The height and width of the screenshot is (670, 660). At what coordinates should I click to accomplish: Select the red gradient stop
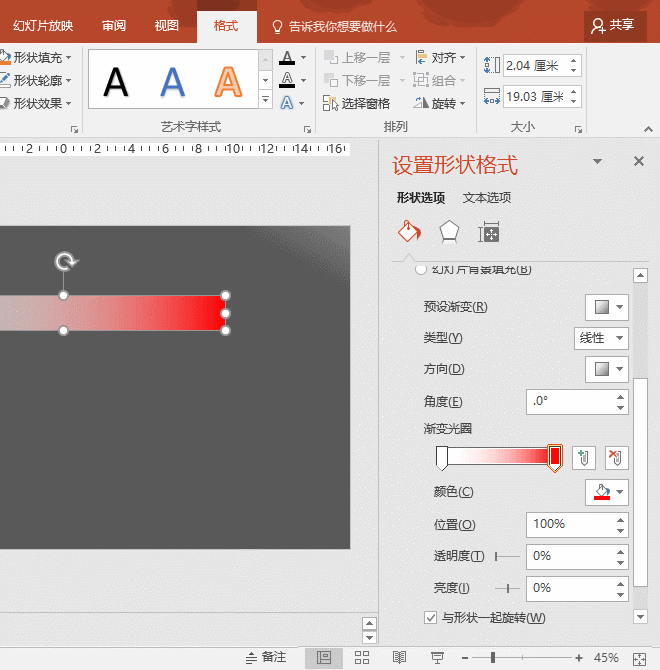point(554,458)
